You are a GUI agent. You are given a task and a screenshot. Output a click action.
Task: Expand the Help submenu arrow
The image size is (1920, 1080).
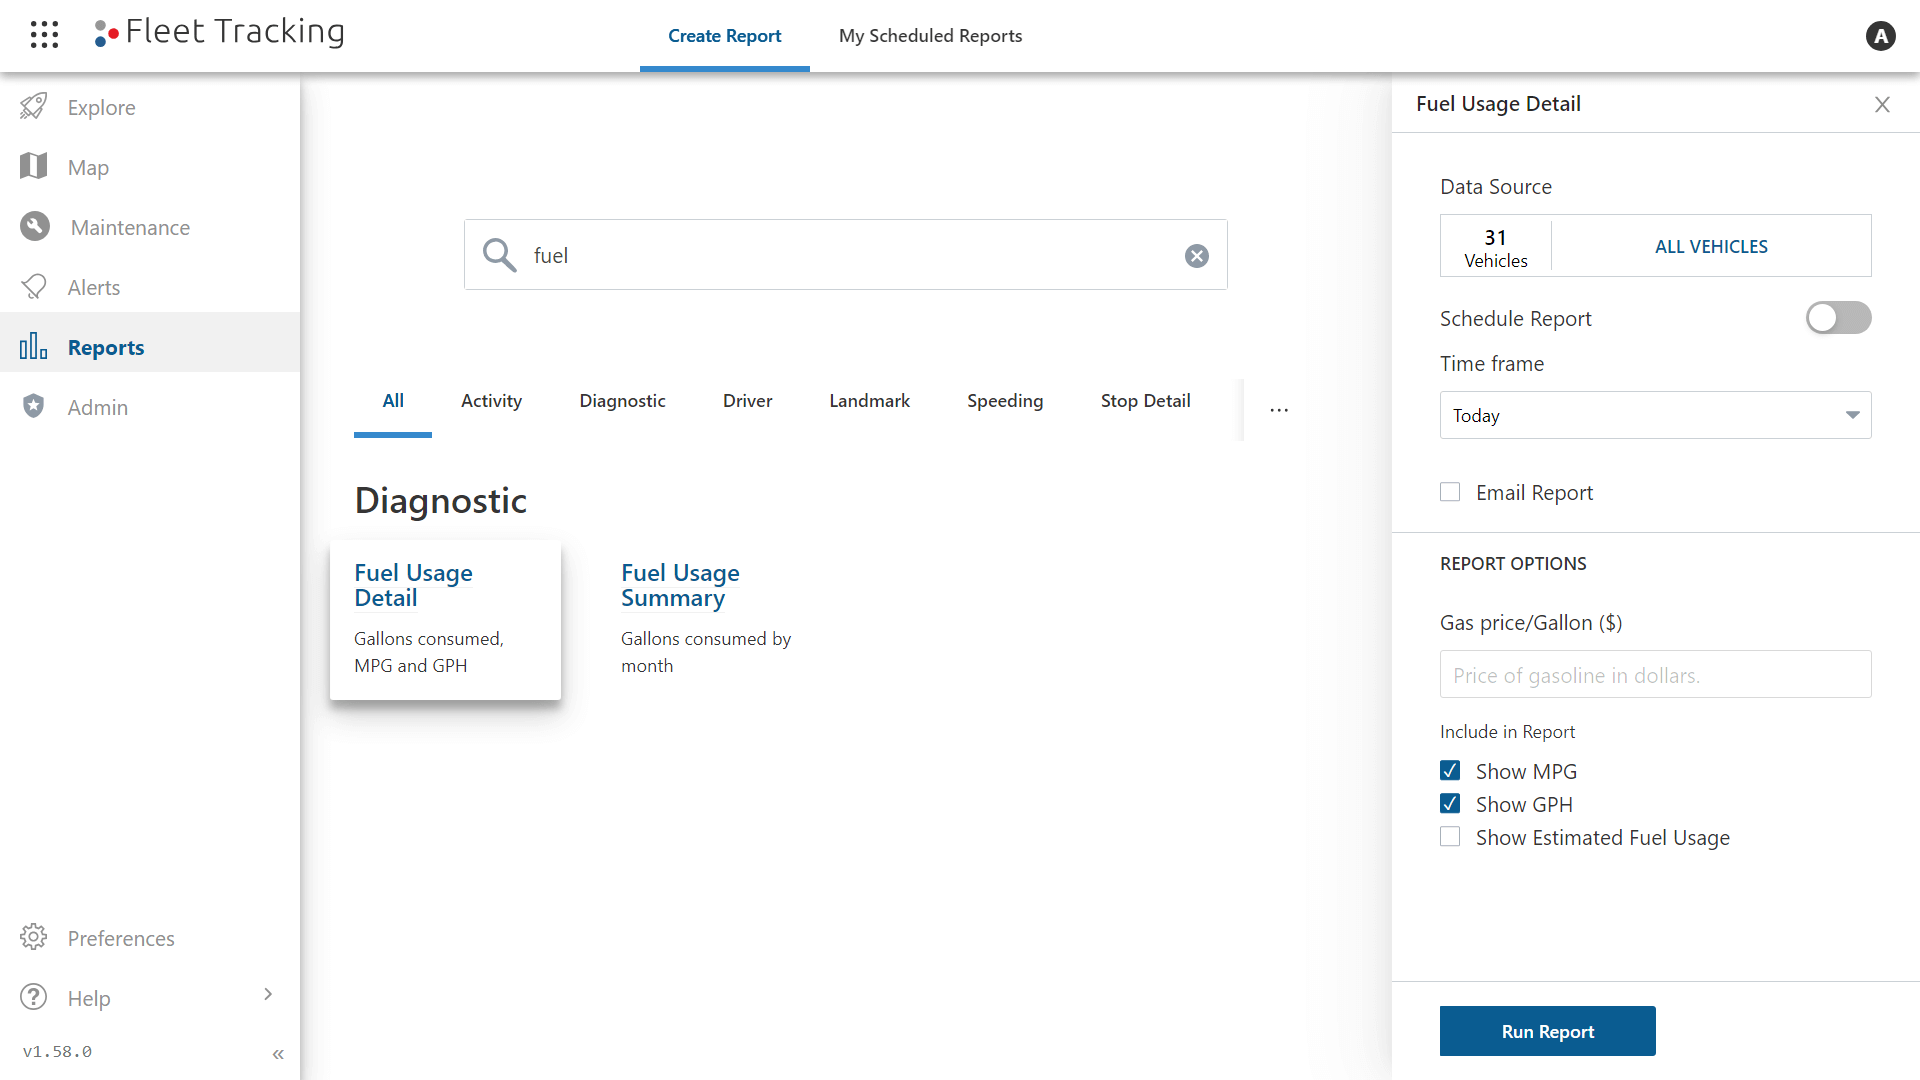(x=268, y=994)
